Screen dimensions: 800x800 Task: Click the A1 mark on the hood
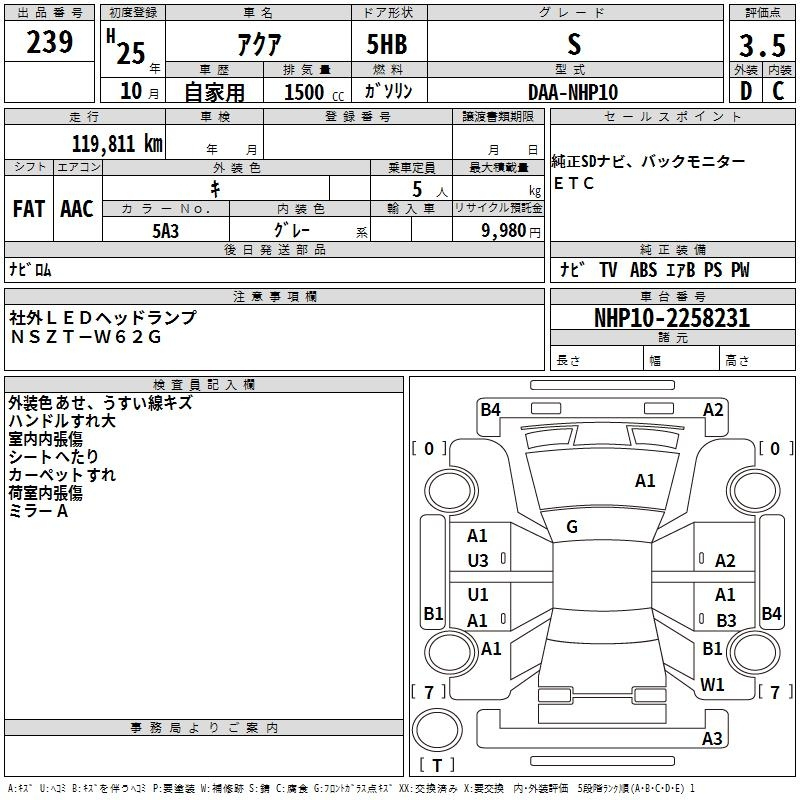coord(645,481)
